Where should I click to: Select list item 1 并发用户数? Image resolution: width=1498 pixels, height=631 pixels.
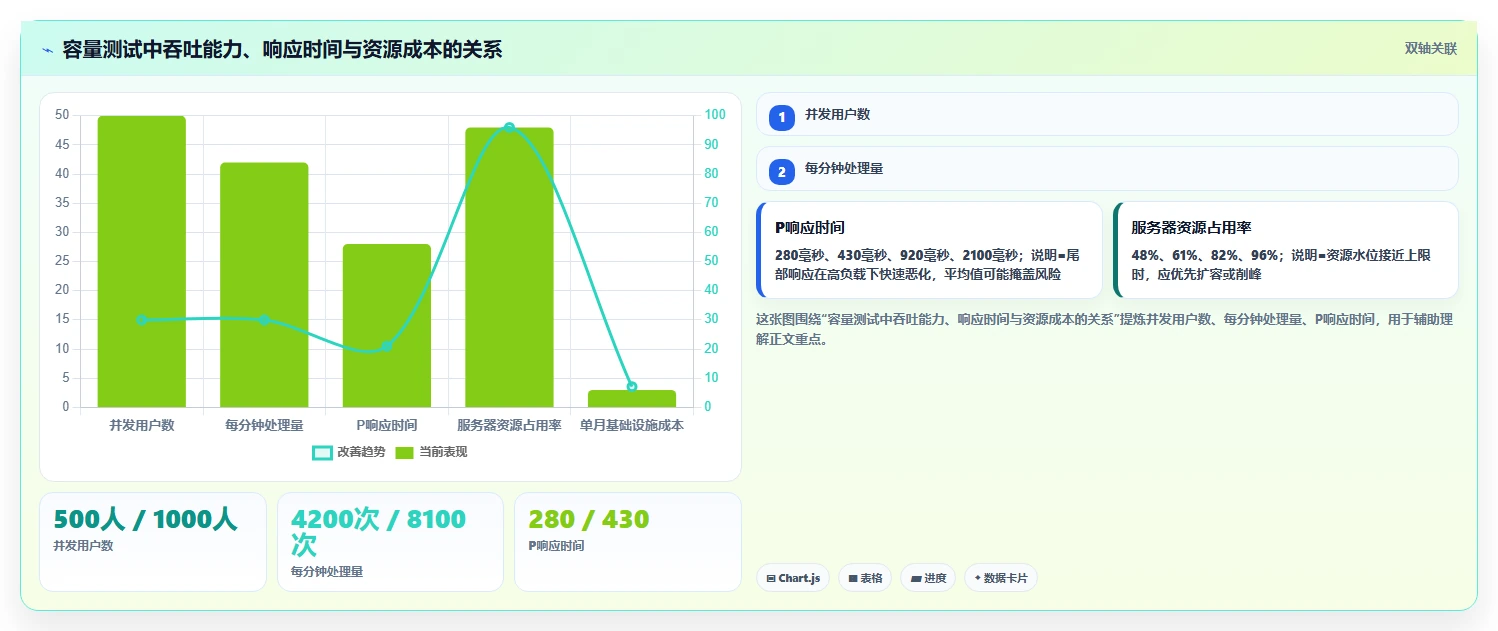tap(1107, 114)
